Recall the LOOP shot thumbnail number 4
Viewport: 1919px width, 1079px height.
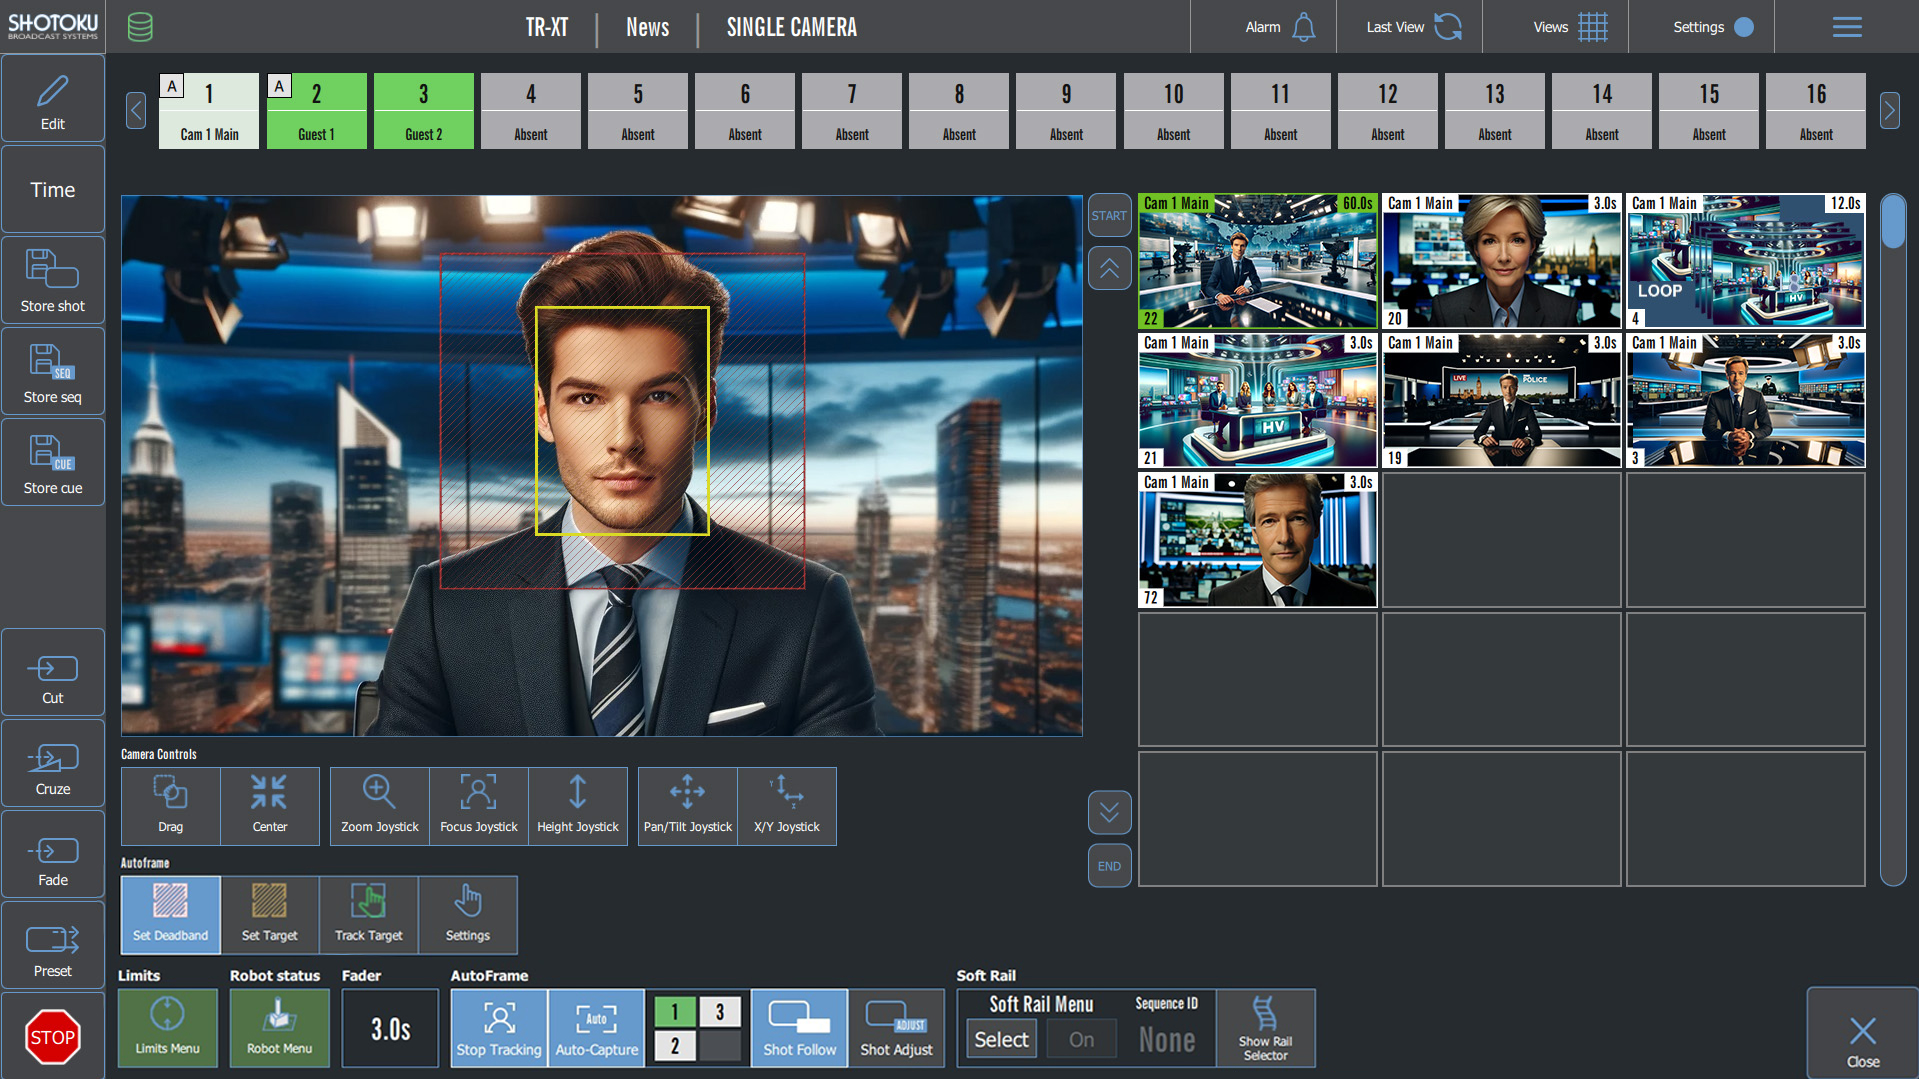pos(1745,261)
